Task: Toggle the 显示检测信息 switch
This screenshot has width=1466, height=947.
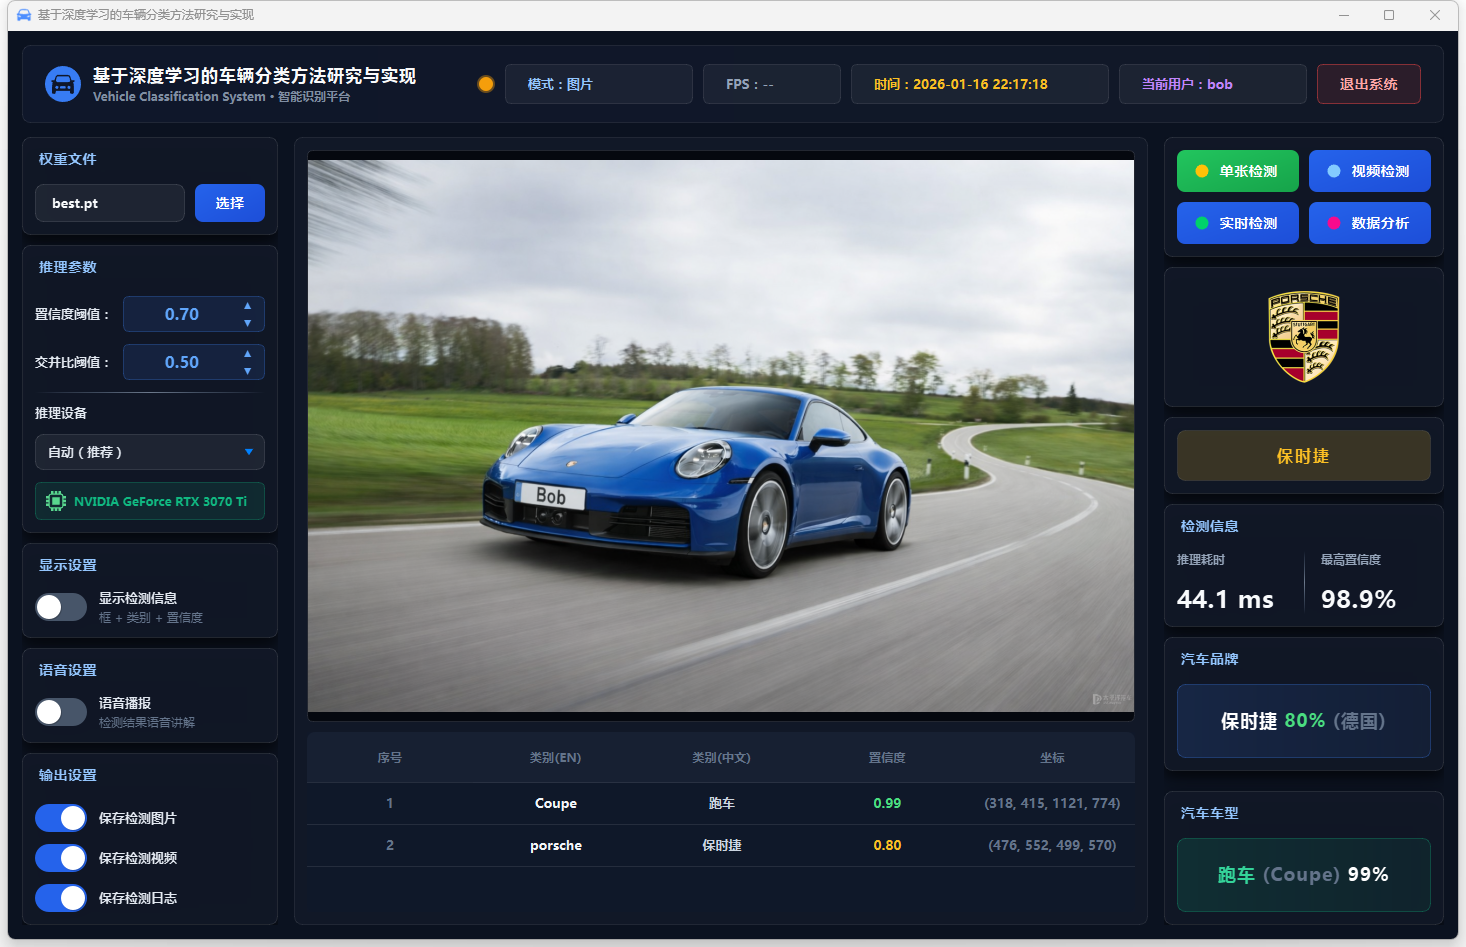Action: click(61, 607)
